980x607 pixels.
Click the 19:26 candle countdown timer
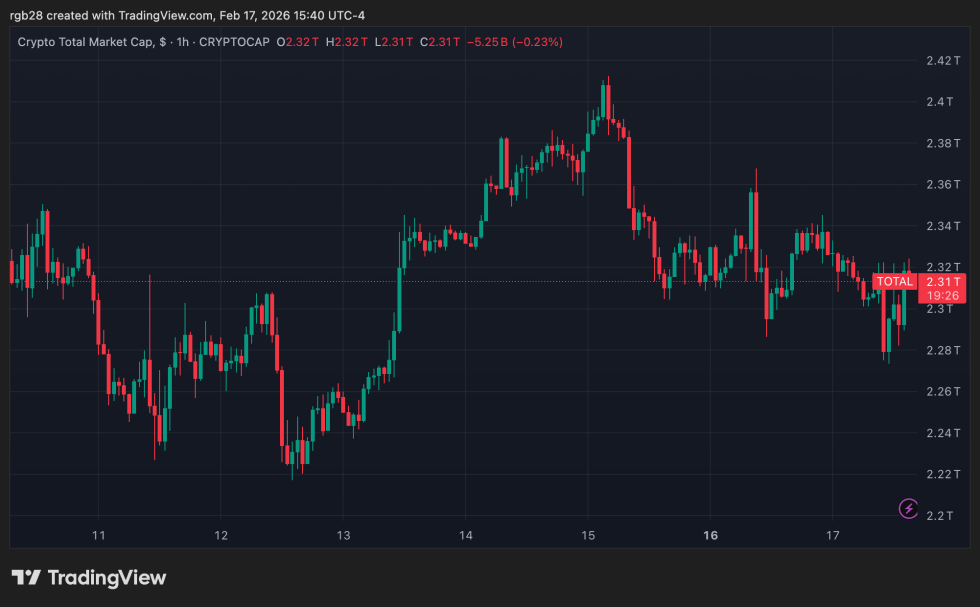[944, 296]
